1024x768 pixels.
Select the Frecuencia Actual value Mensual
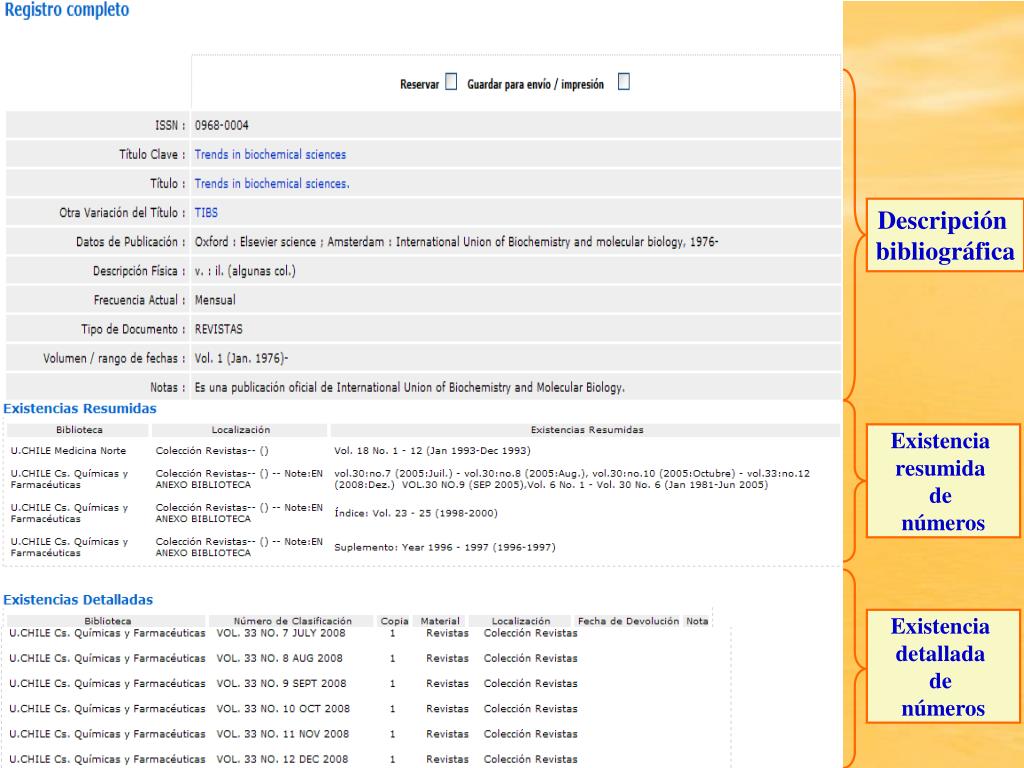coord(215,300)
